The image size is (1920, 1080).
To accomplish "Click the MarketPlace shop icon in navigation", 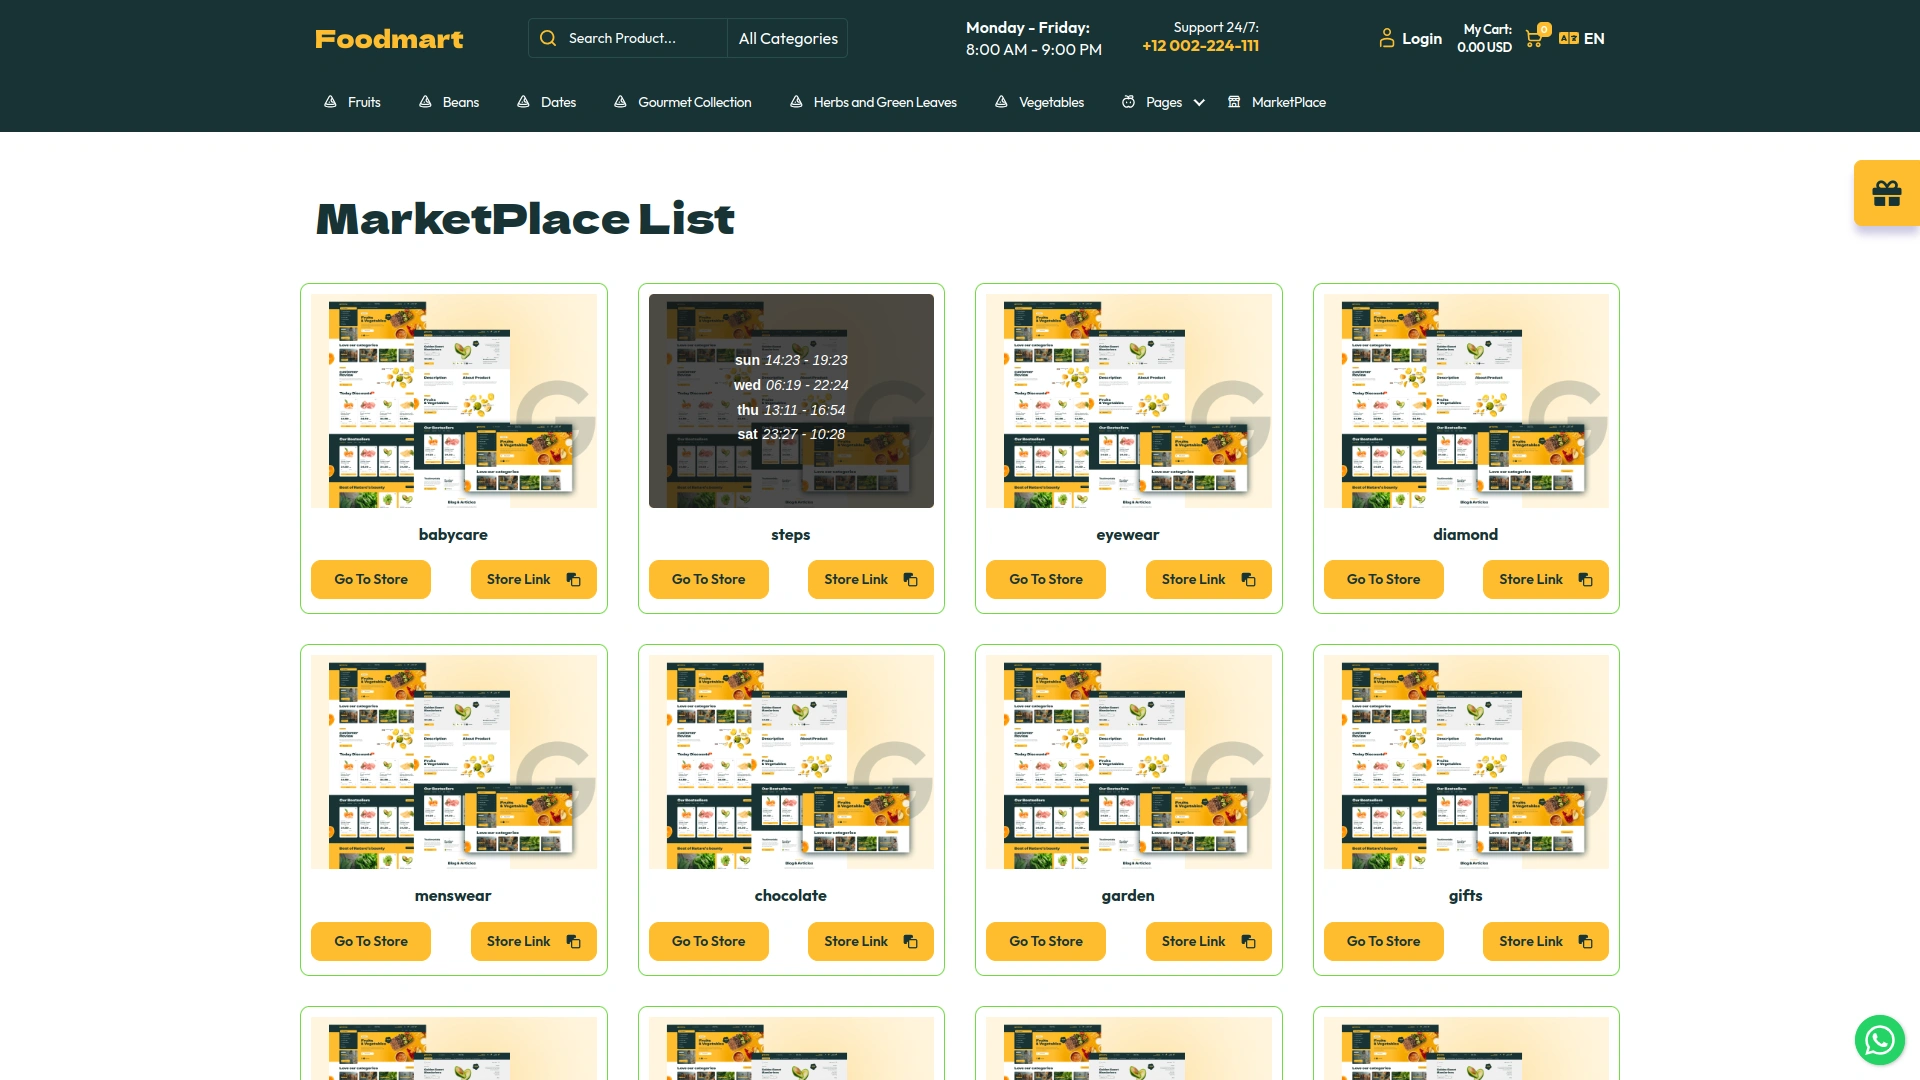I will [x=1234, y=102].
